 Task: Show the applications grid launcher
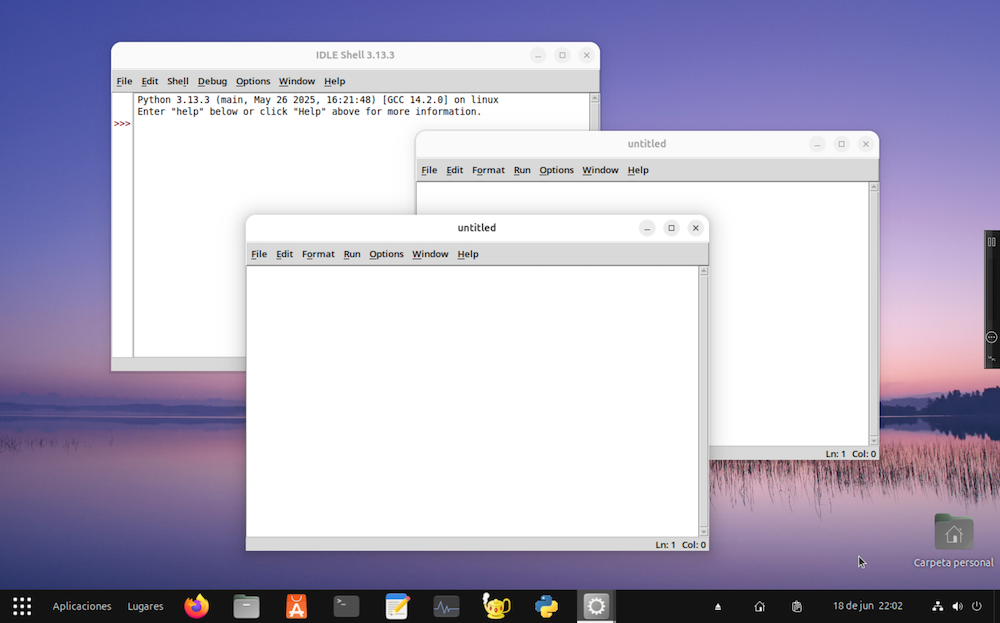tap(22, 606)
